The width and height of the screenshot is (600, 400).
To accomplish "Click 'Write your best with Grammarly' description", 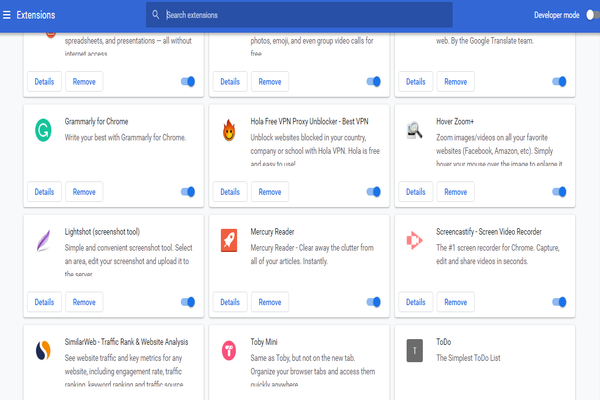I will tap(125, 137).
